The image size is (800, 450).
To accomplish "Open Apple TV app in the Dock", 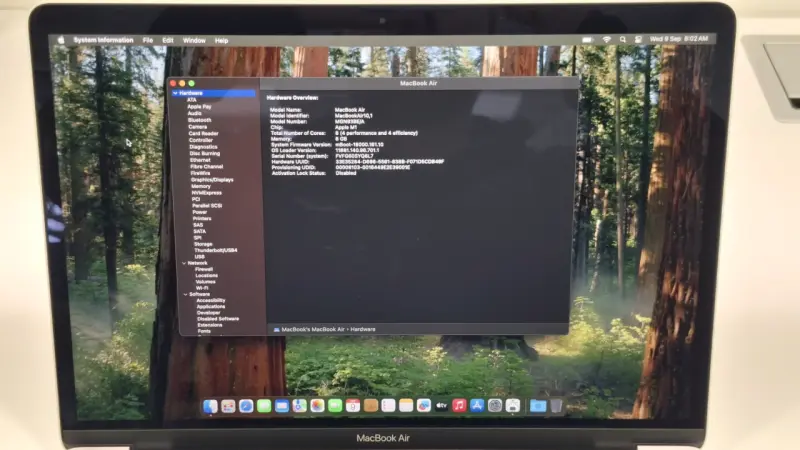I will 441,406.
